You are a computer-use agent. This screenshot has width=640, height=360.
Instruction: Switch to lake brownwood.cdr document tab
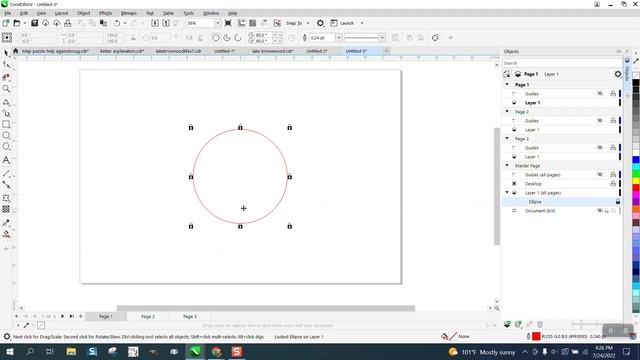point(273,51)
